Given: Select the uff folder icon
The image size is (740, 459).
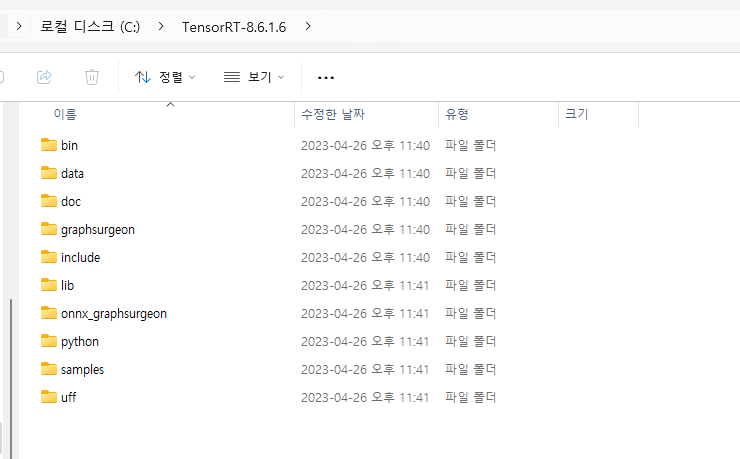Looking at the screenshot, I should coord(49,397).
